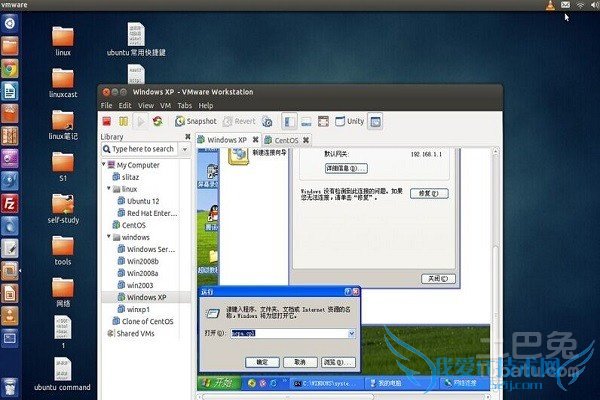Click the console view icon after Unity
This screenshot has width=600, height=400.
pyautogui.click(x=375, y=121)
